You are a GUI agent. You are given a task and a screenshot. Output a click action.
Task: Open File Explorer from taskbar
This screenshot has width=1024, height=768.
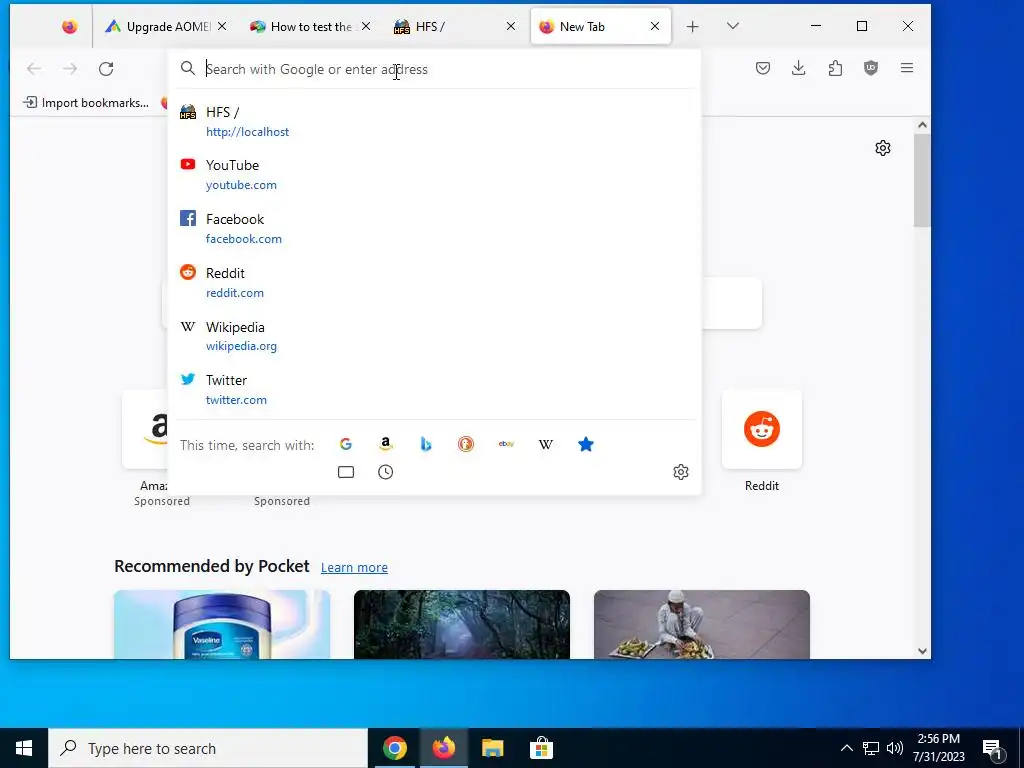[x=492, y=748]
